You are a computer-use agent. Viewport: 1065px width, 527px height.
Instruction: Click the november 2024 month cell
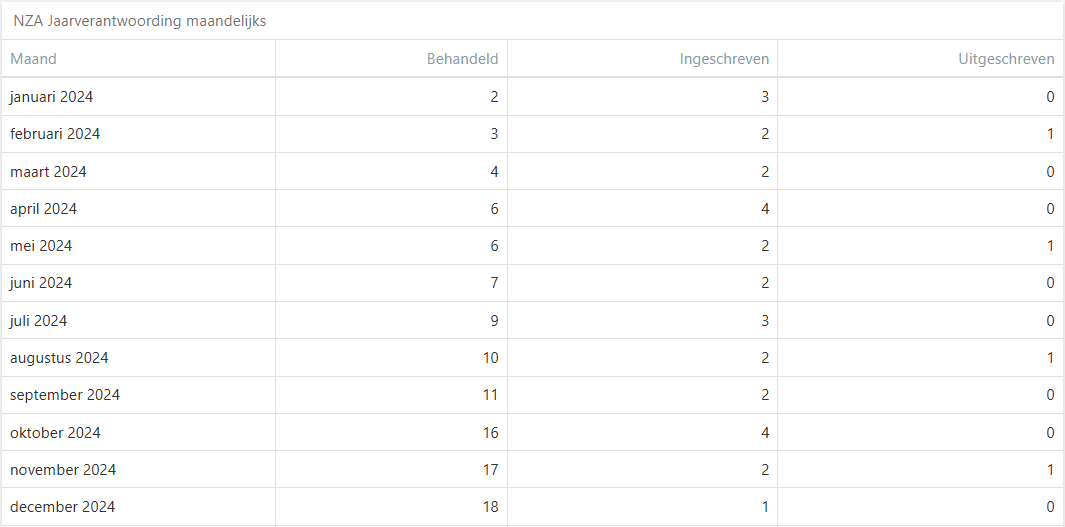click(64, 470)
